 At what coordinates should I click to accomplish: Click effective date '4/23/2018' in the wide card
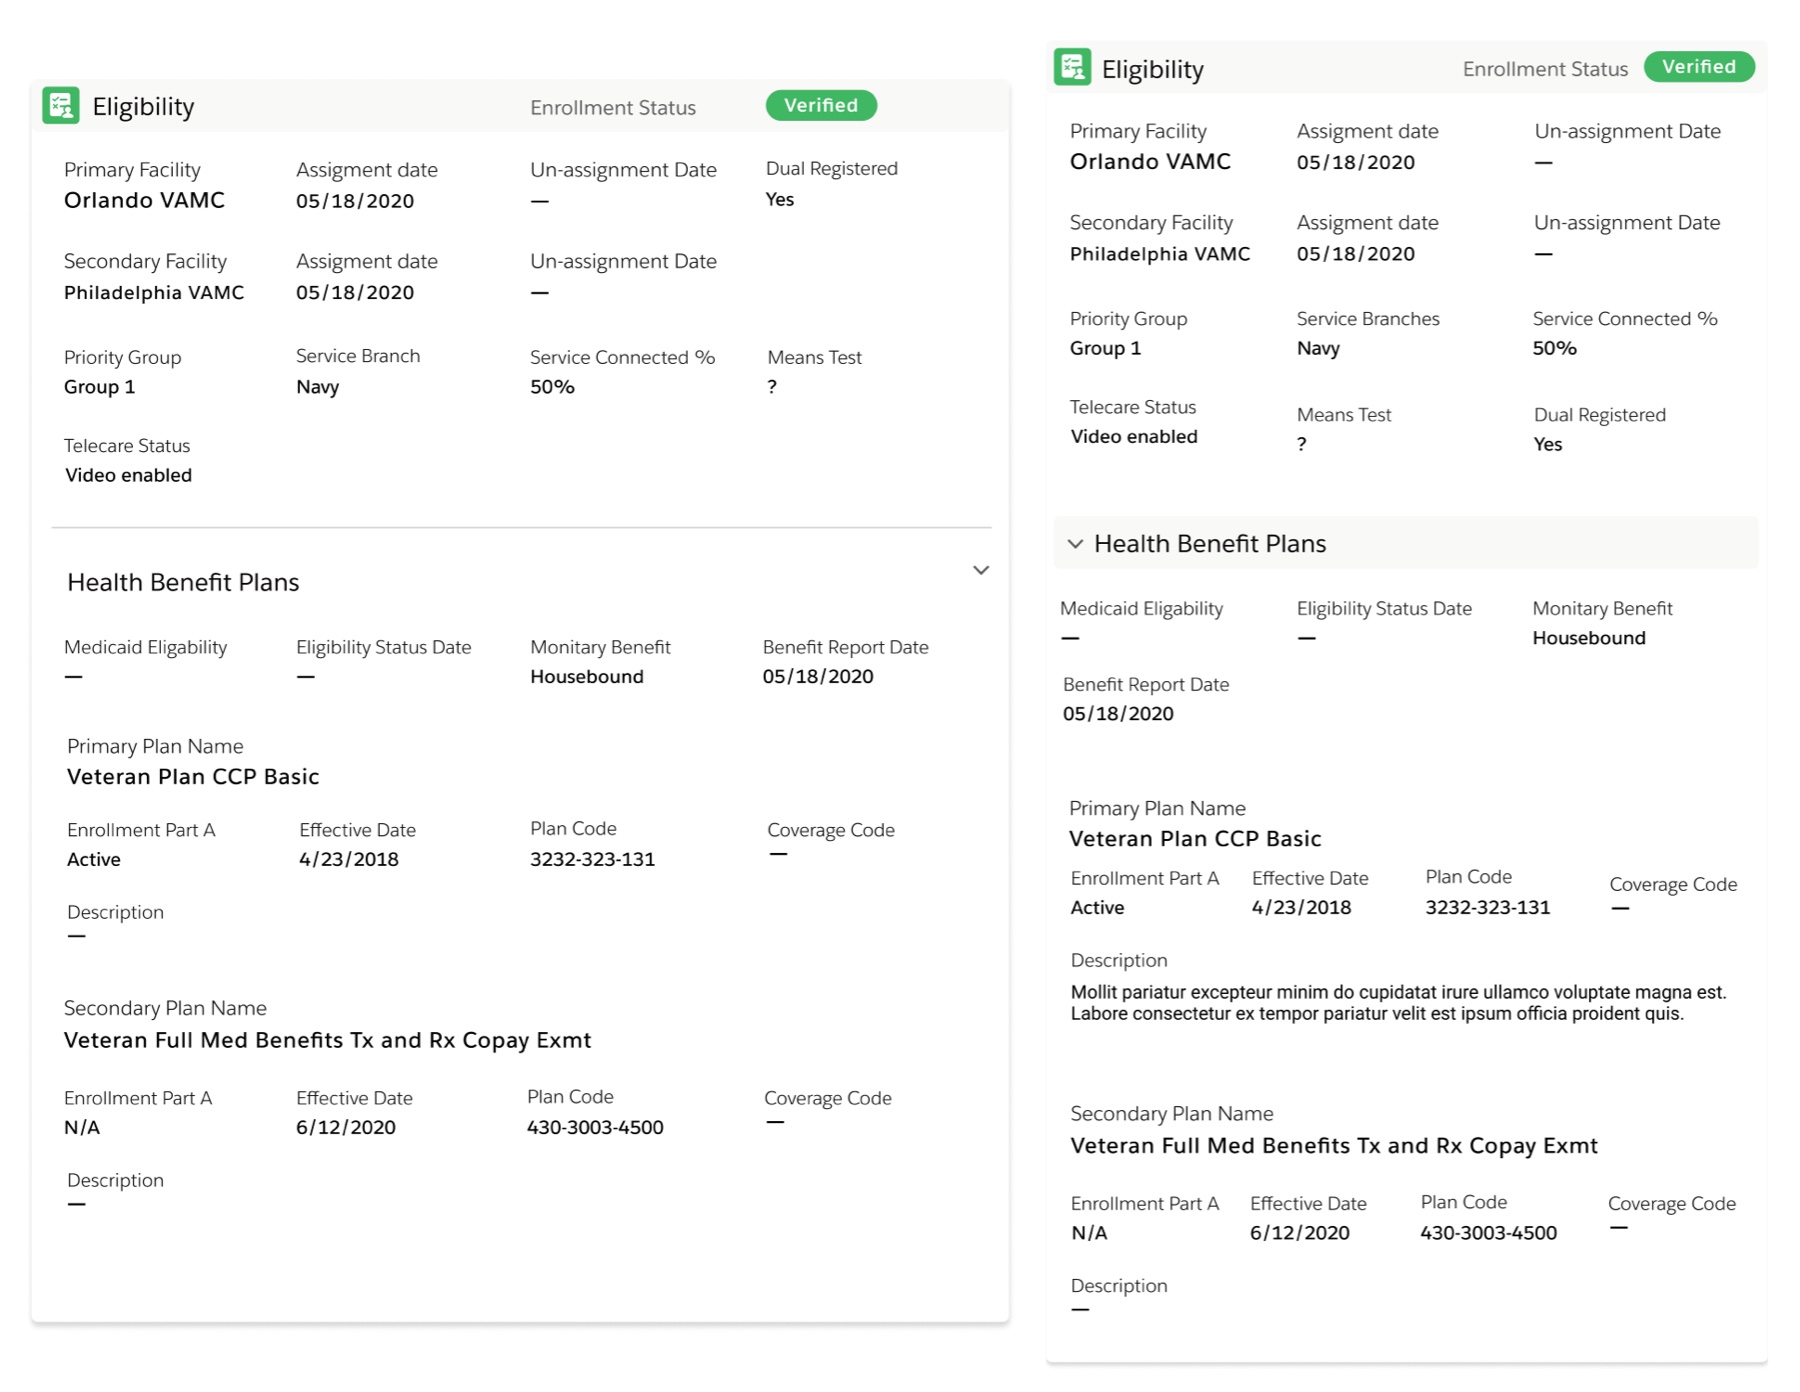point(349,859)
